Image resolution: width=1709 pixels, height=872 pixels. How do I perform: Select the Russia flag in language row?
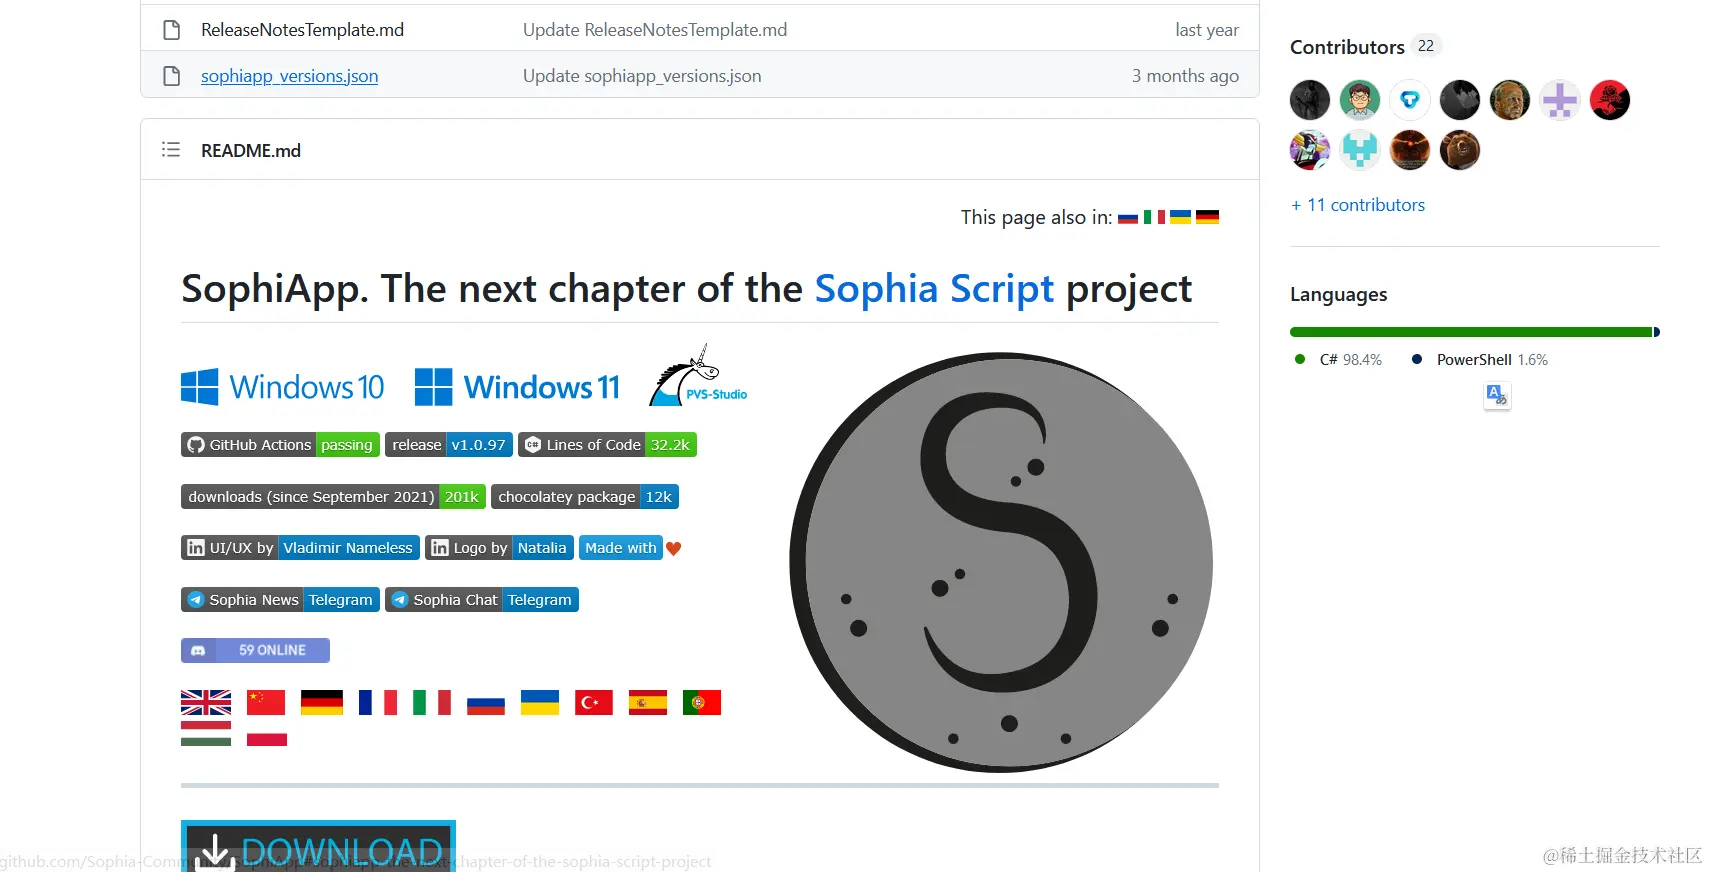click(486, 703)
